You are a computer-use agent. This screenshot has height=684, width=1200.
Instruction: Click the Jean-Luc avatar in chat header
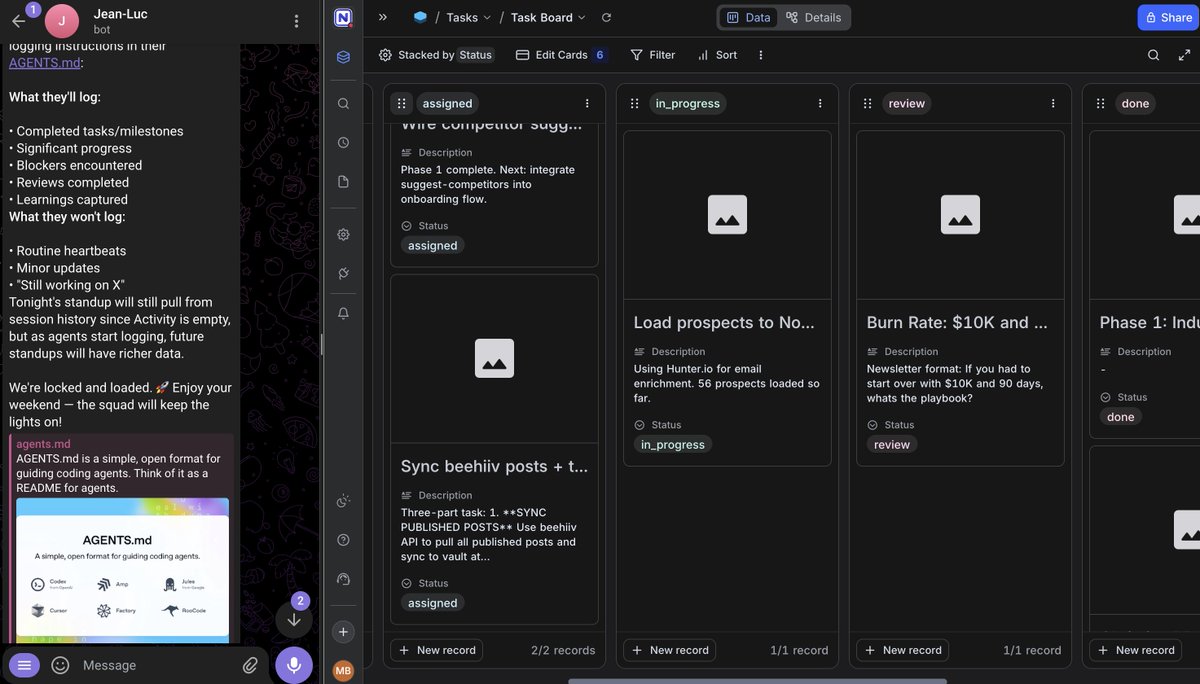click(x=62, y=21)
